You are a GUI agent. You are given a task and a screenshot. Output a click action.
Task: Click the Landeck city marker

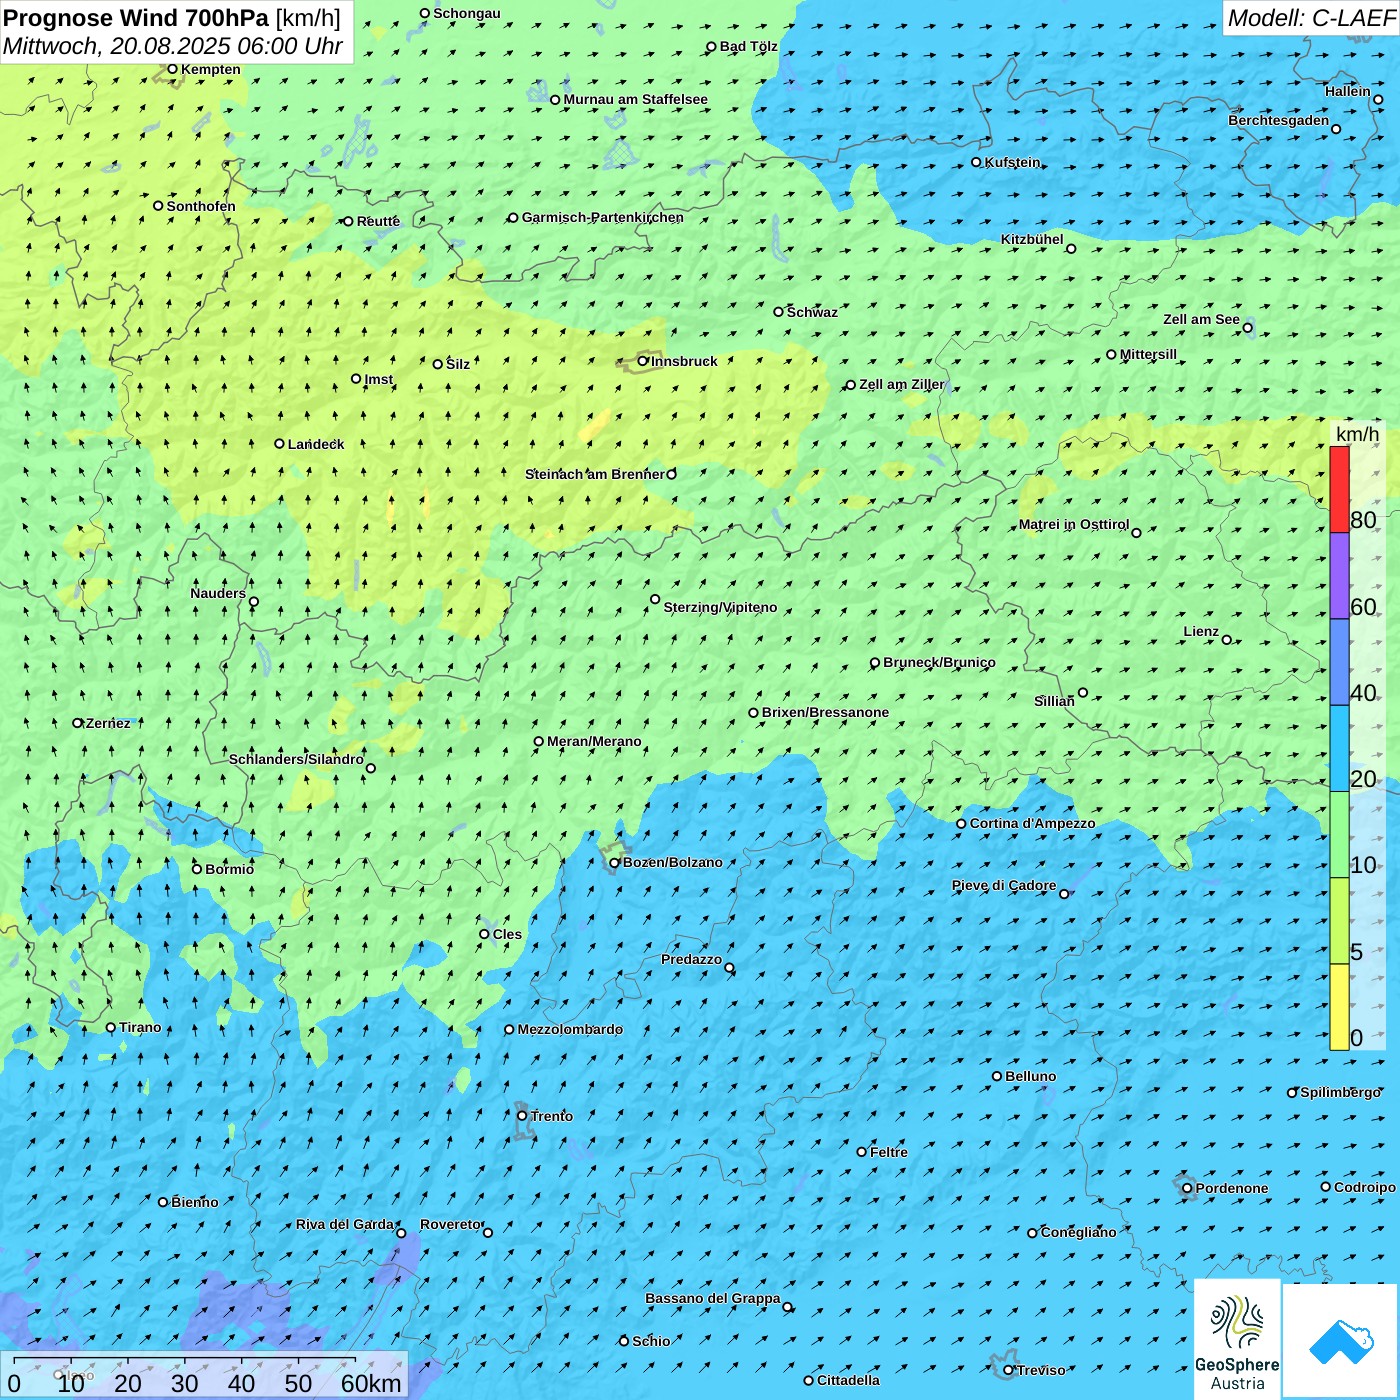(280, 444)
